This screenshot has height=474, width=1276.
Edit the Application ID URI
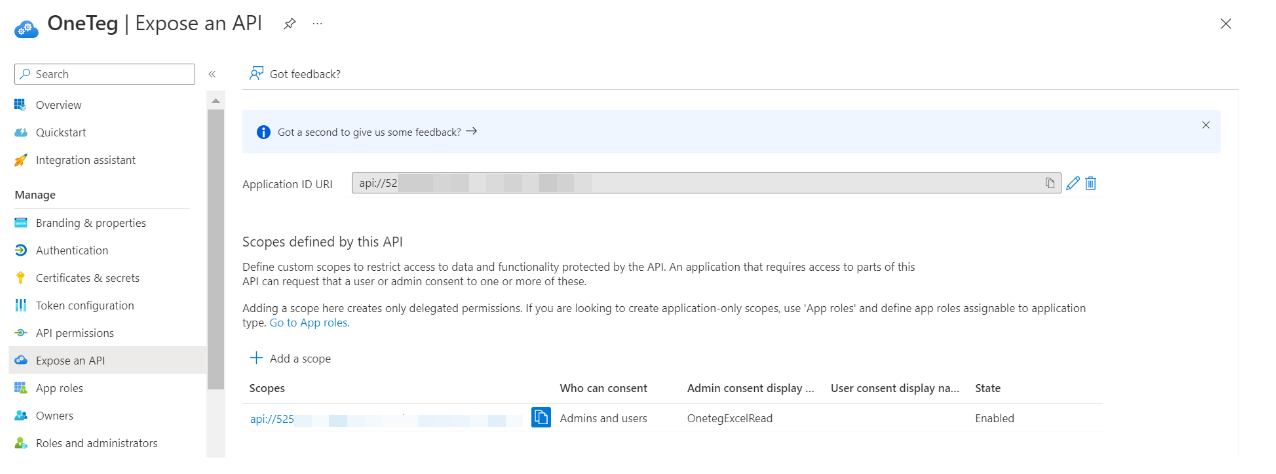(x=1073, y=183)
